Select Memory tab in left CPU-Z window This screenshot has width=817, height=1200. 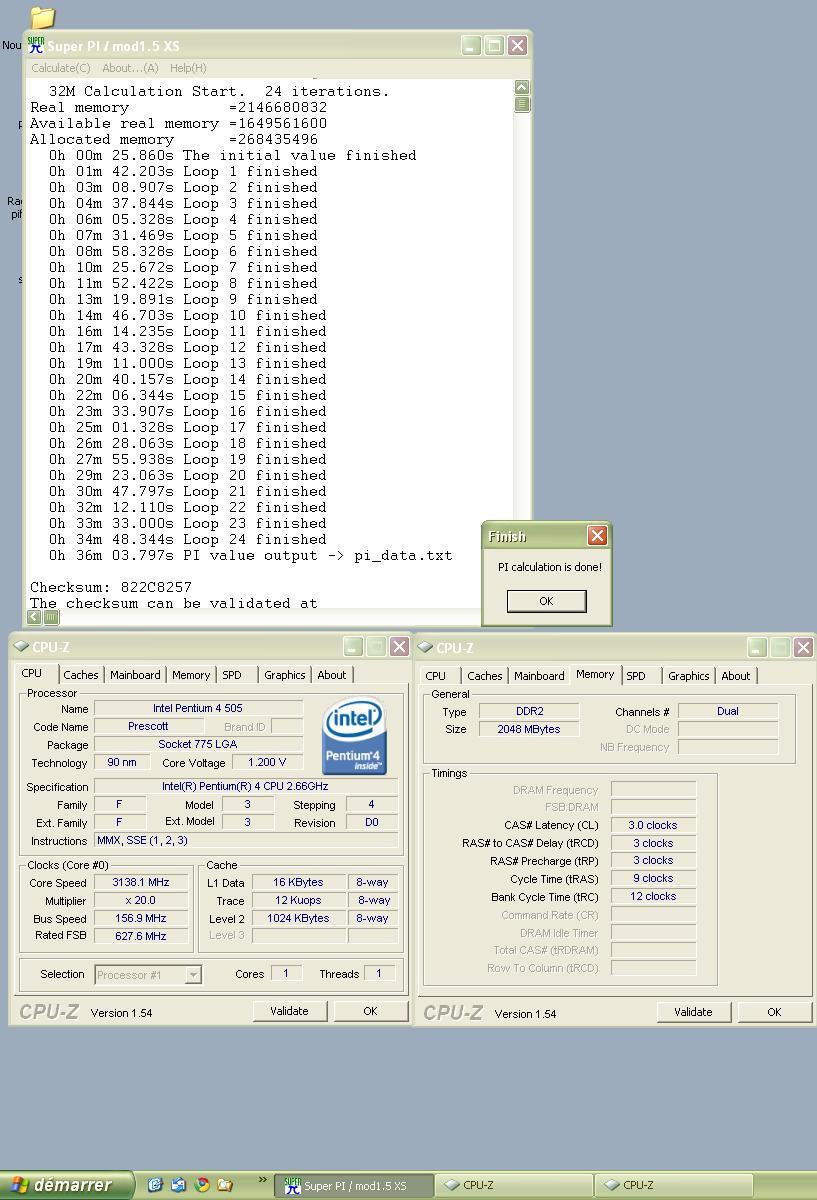pos(191,675)
